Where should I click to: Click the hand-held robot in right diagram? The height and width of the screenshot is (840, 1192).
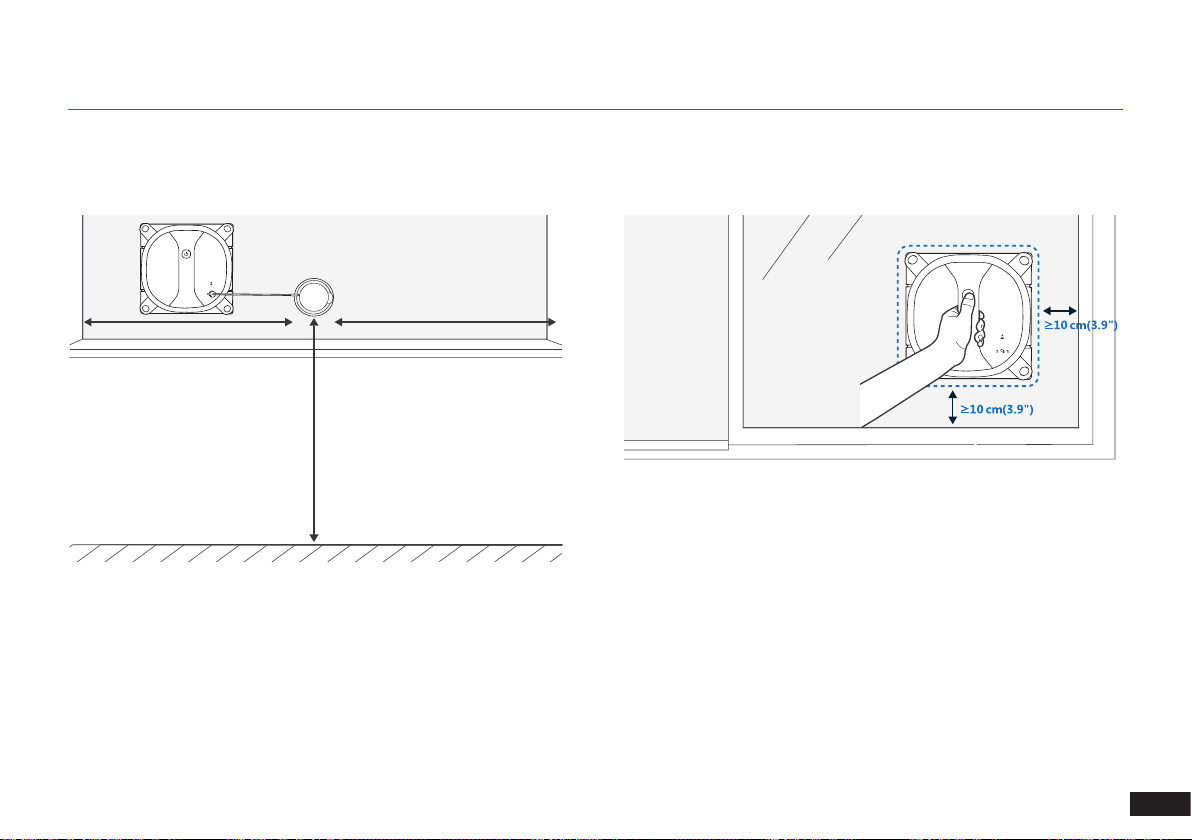968,316
